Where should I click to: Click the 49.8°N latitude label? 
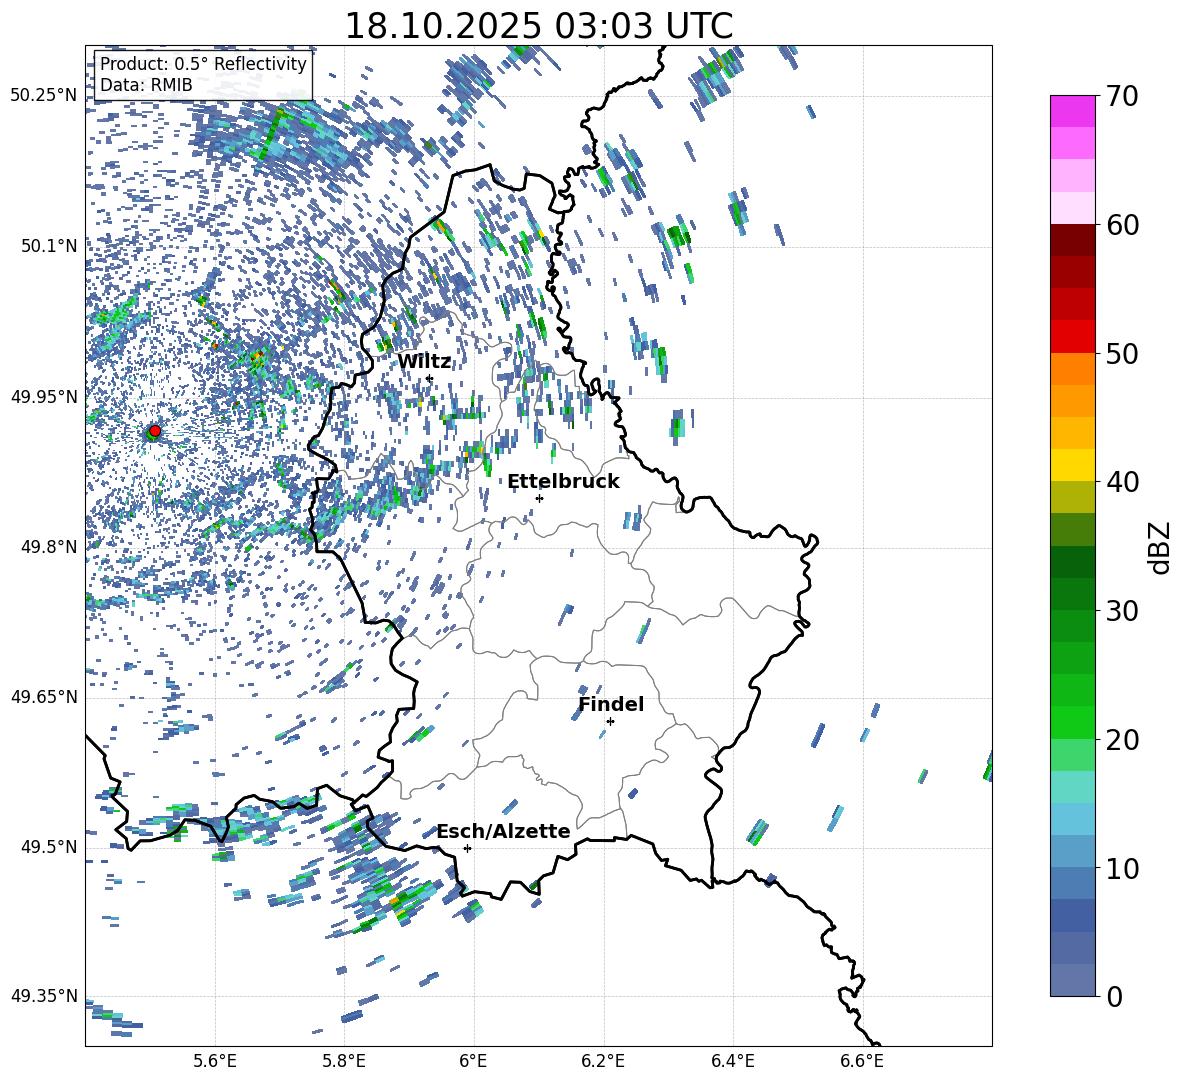(49, 547)
